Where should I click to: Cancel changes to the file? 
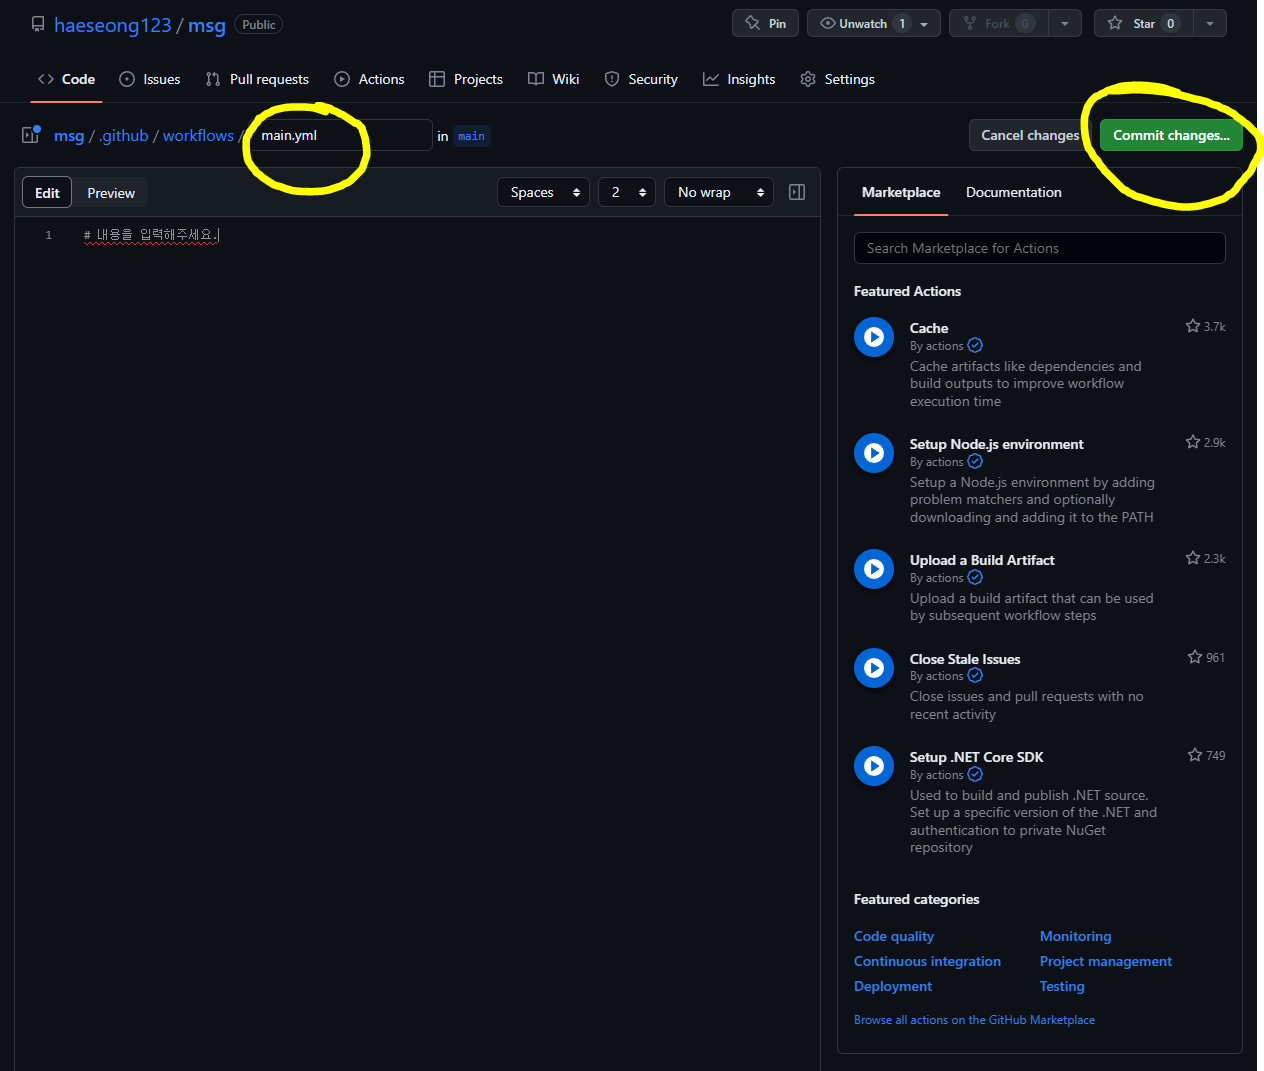click(x=1030, y=135)
